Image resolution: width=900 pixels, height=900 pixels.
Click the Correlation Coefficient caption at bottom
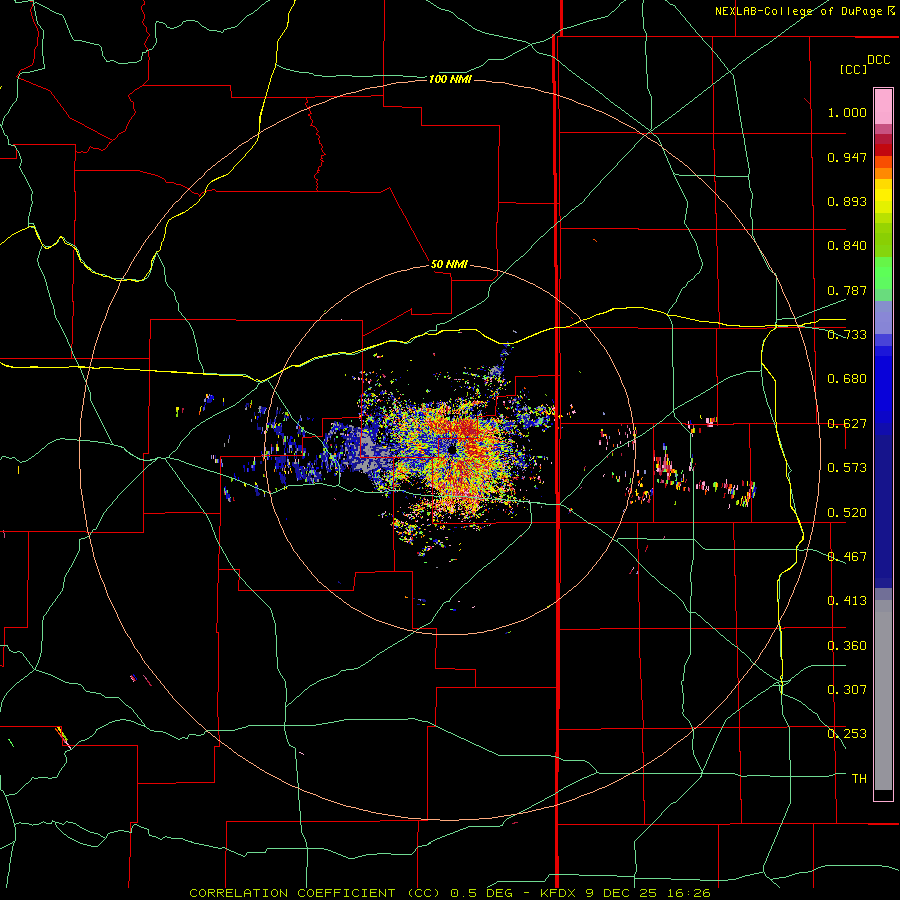(449, 893)
